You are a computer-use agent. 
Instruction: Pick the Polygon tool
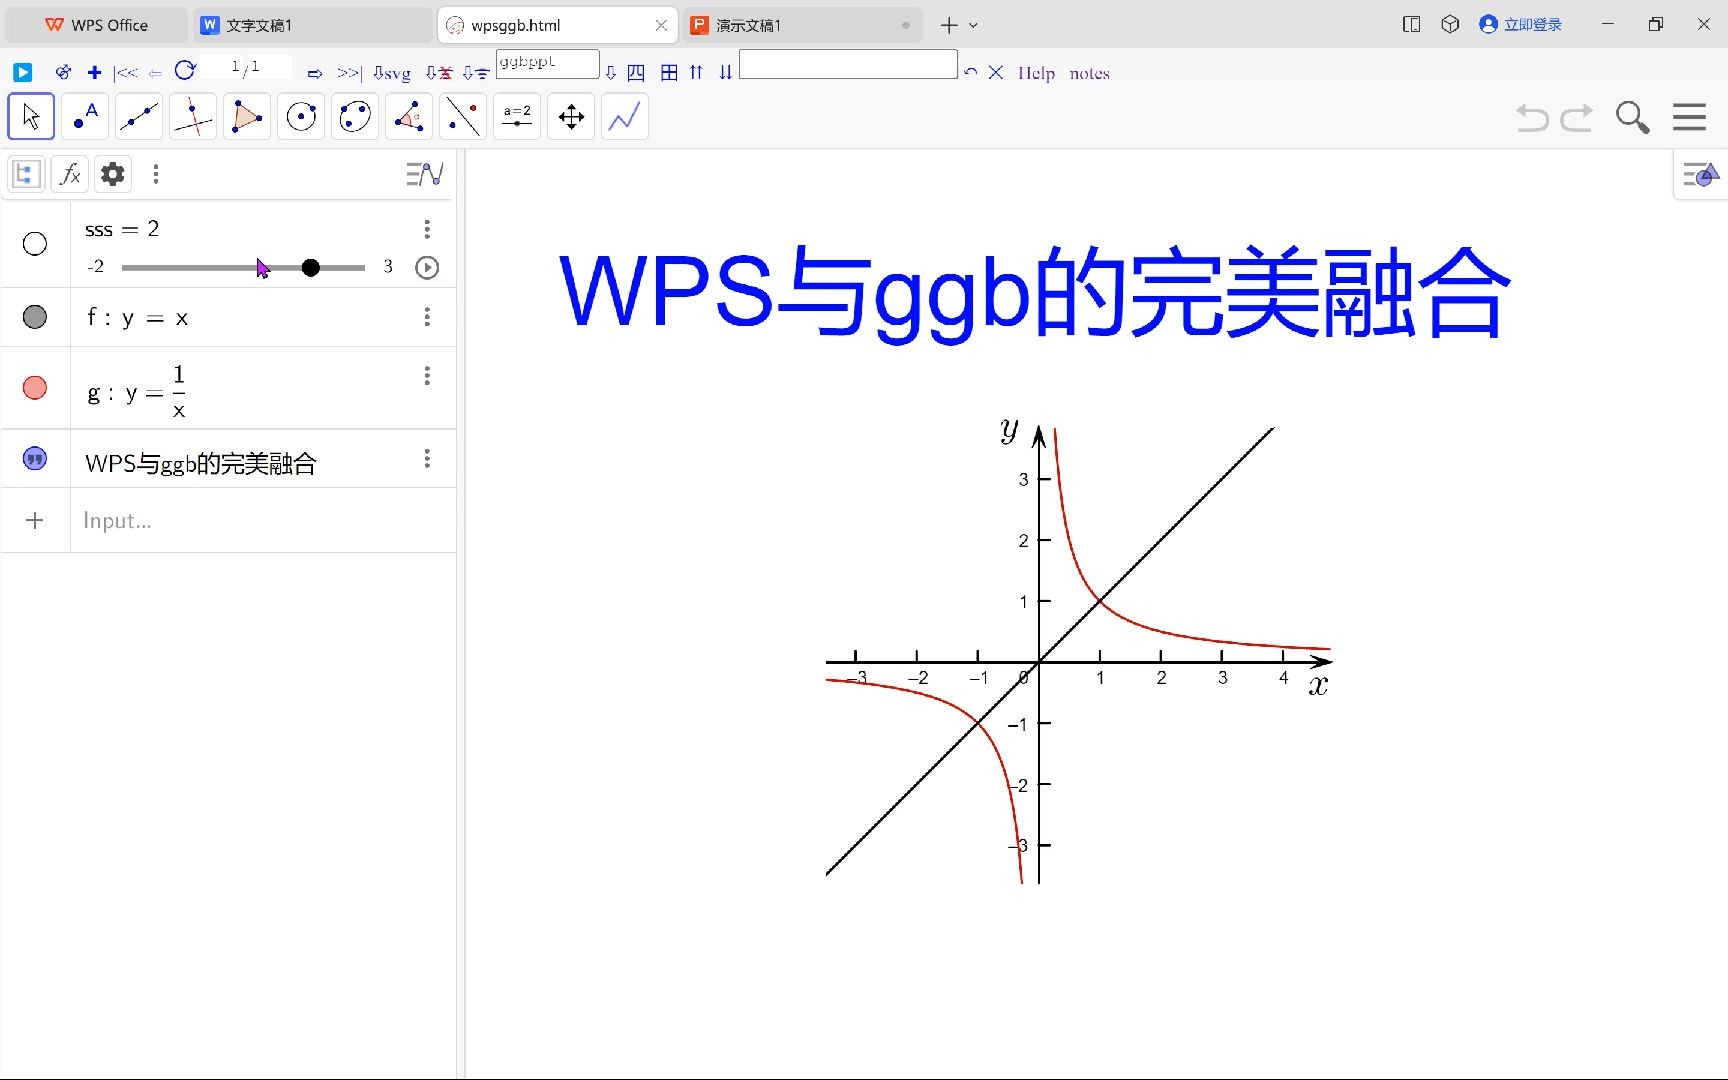coord(247,116)
